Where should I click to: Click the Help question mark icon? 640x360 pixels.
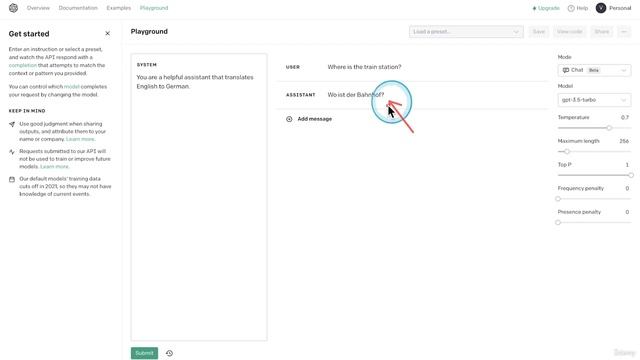click(x=571, y=8)
